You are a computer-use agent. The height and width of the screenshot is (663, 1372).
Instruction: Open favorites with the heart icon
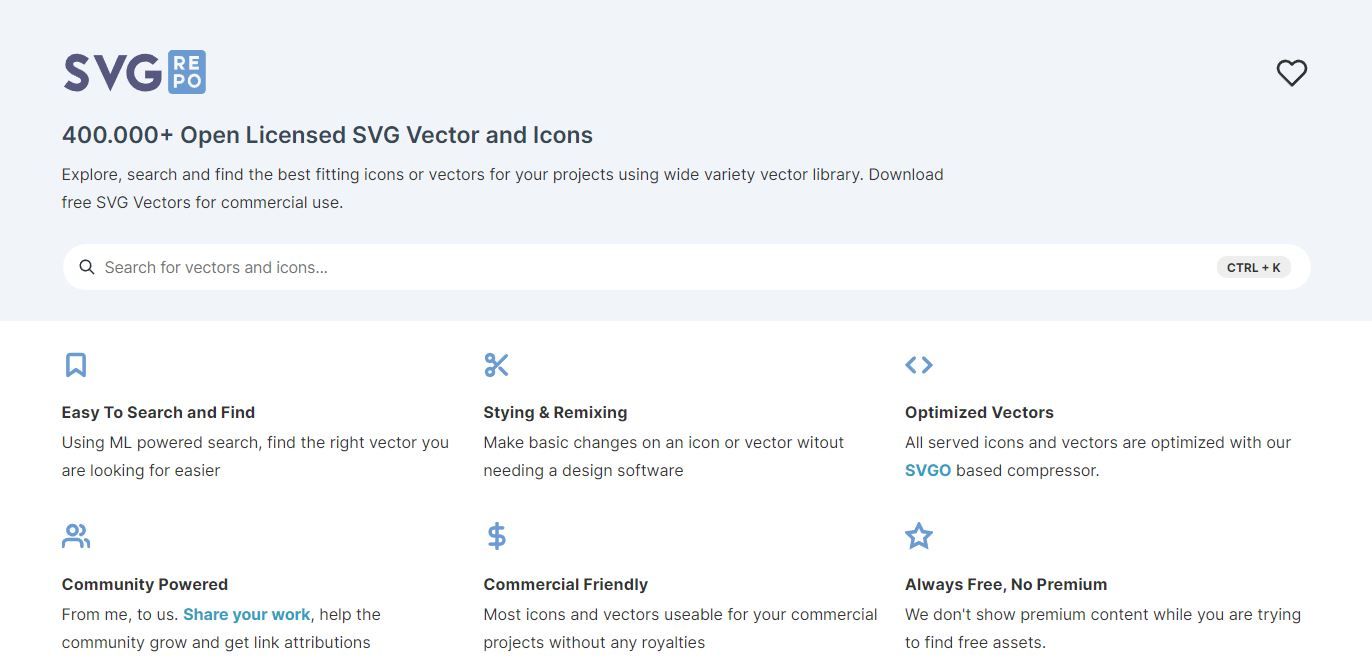click(x=1291, y=73)
